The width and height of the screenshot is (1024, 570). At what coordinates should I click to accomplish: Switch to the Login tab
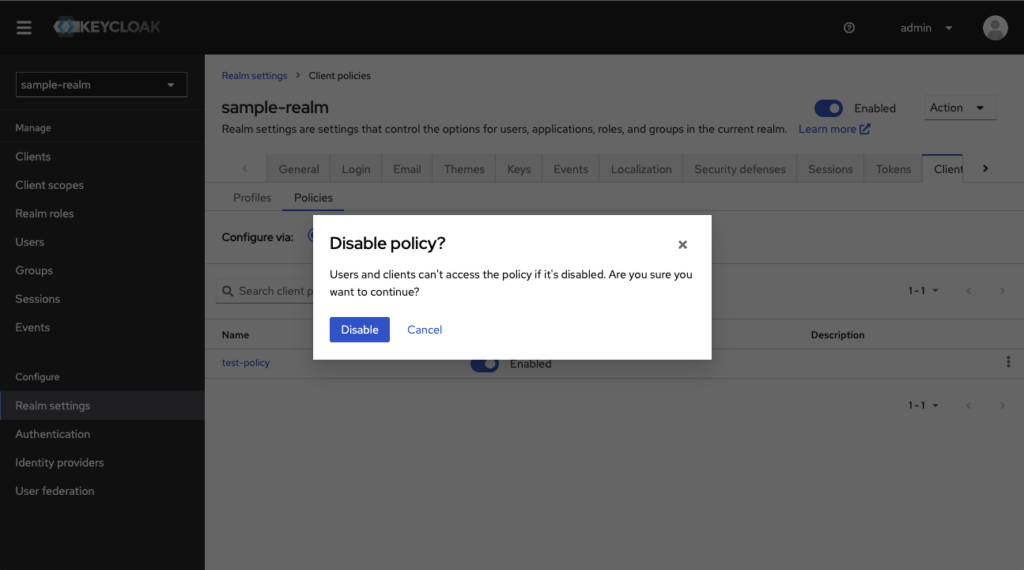356,169
